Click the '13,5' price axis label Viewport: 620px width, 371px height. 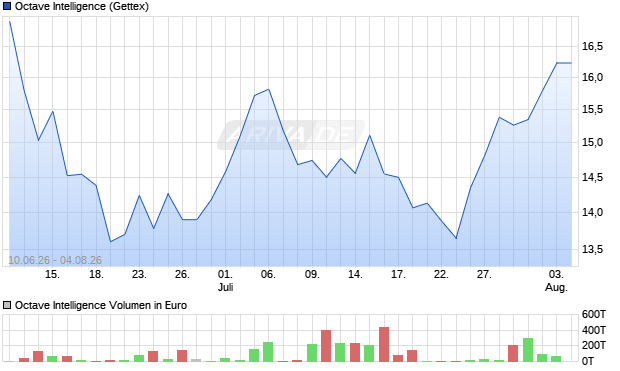click(x=592, y=249)
